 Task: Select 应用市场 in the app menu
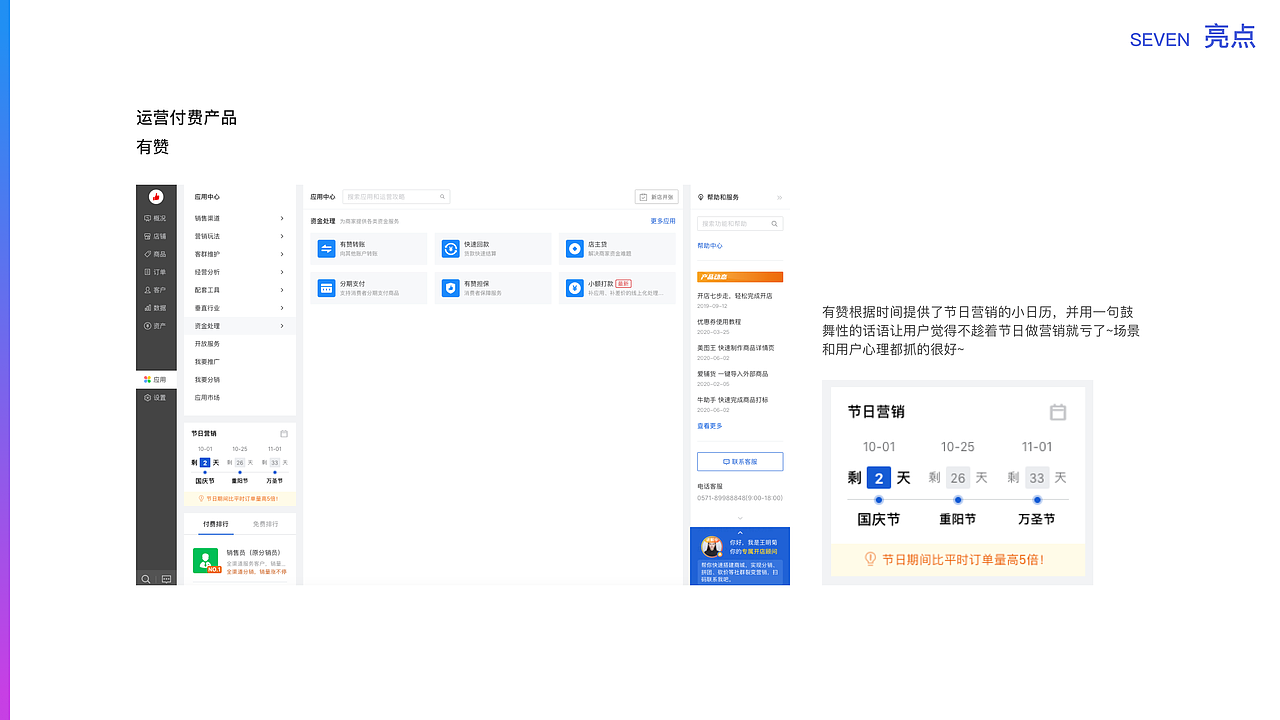click(x=207, y=398)
